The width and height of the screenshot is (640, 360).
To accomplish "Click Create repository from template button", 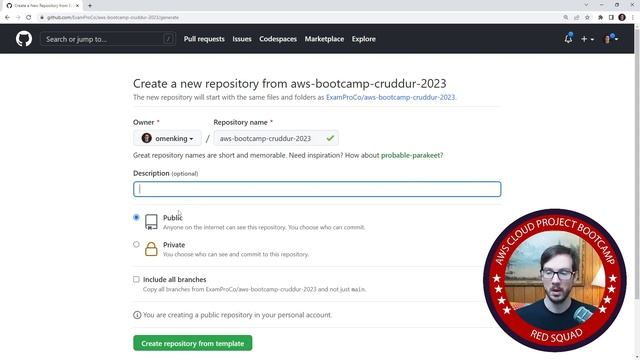I will (193, 343).
